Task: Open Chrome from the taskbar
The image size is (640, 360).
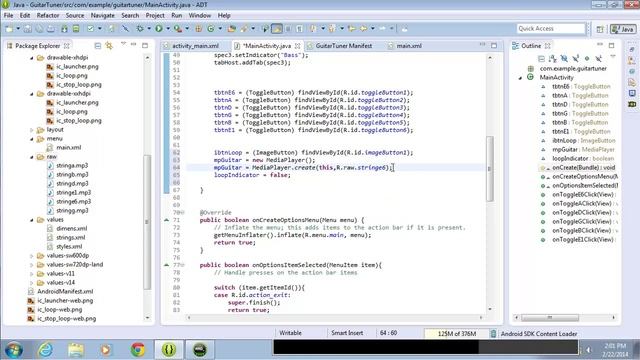Action: pyautogui.click(x=138, y=350)
